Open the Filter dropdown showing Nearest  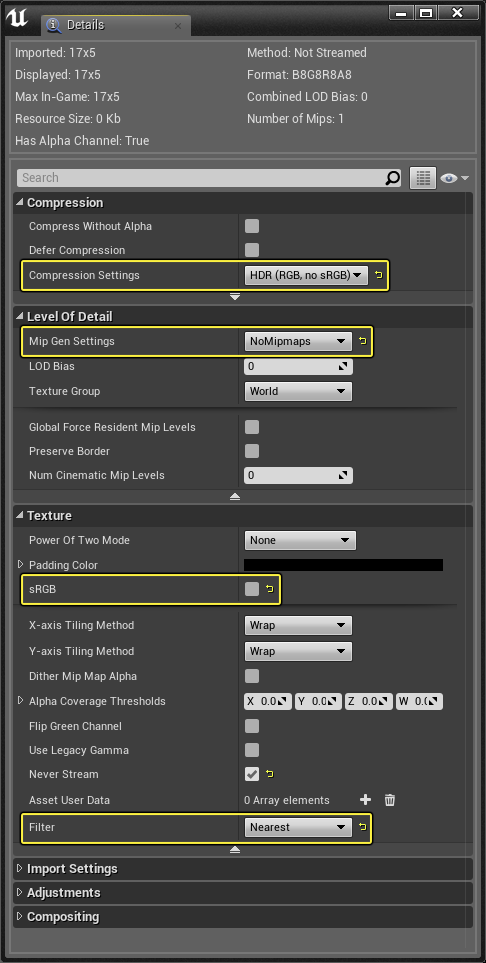point(298,827)
